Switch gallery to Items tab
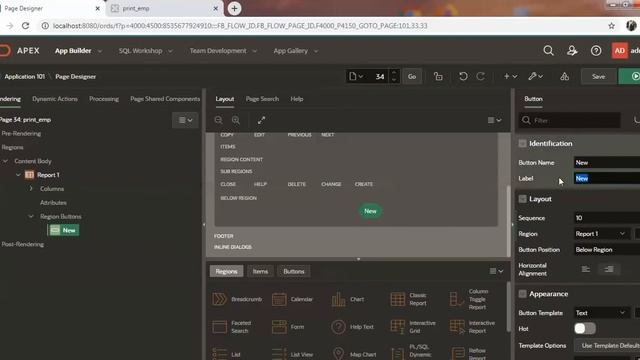This screenshot has height=360, width=640. pyautogui.click(x=260, y=271)
